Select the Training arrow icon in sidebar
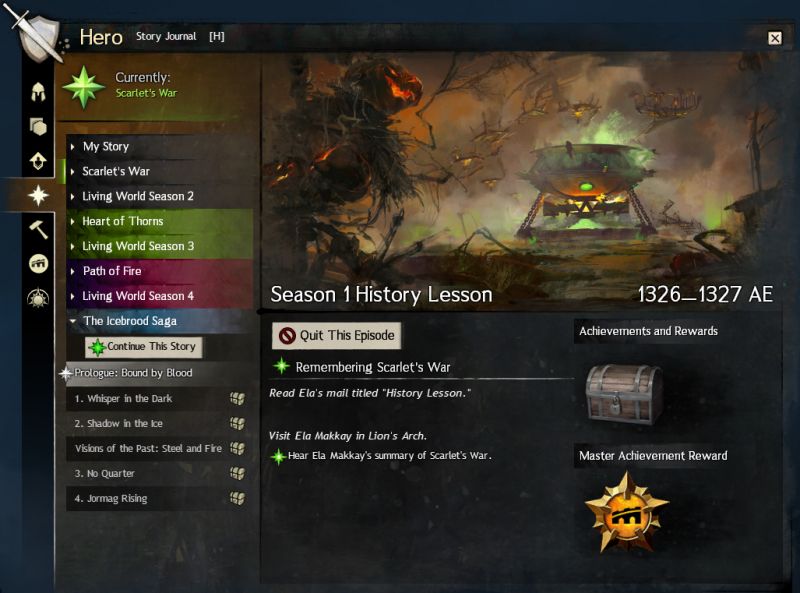The width and height of the screenshot is (800, 593). pyautogui.click(x=38, y=161)
